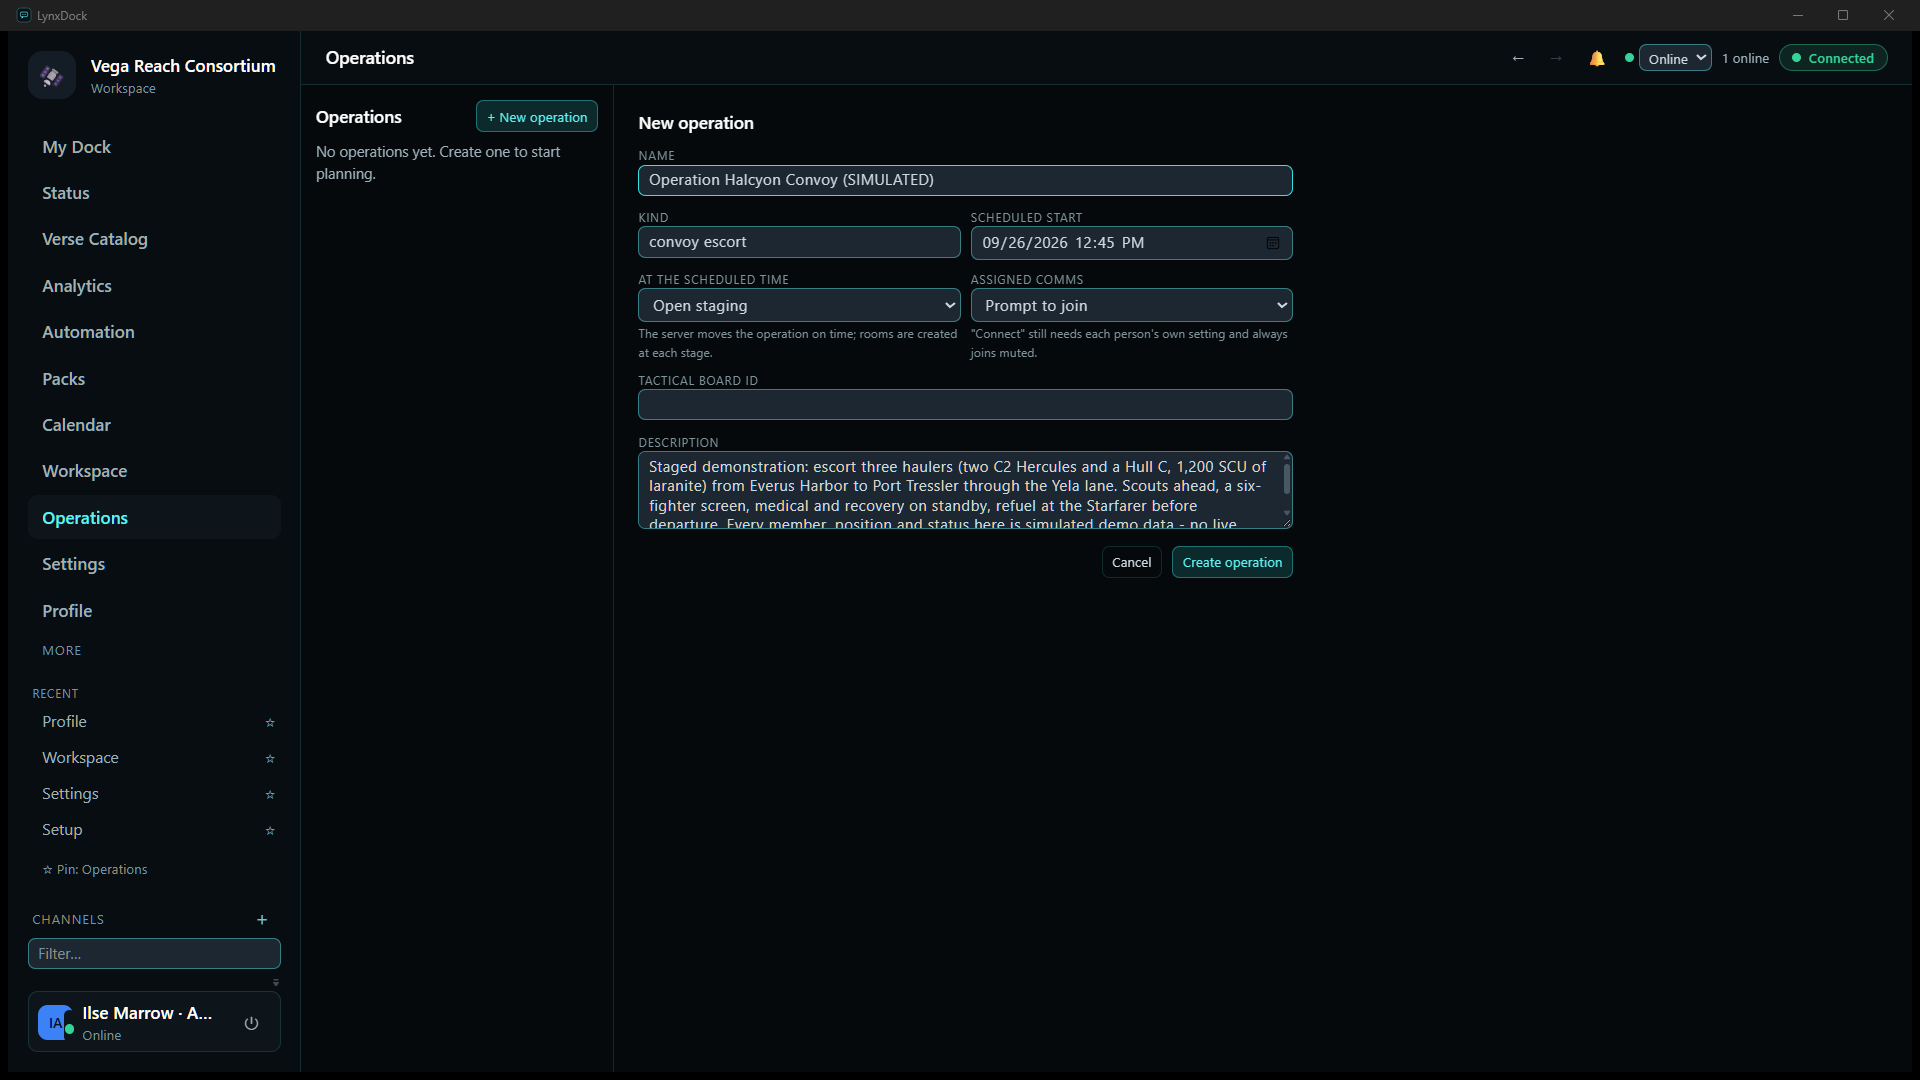Open recent Setup entry
This screenshot has width=1920, height=1080.
62,830
